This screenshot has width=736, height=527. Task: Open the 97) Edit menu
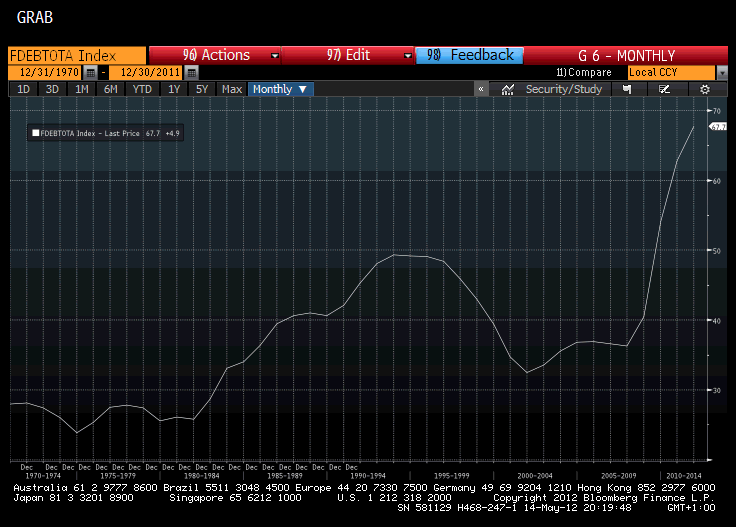(x=347, y=55)
